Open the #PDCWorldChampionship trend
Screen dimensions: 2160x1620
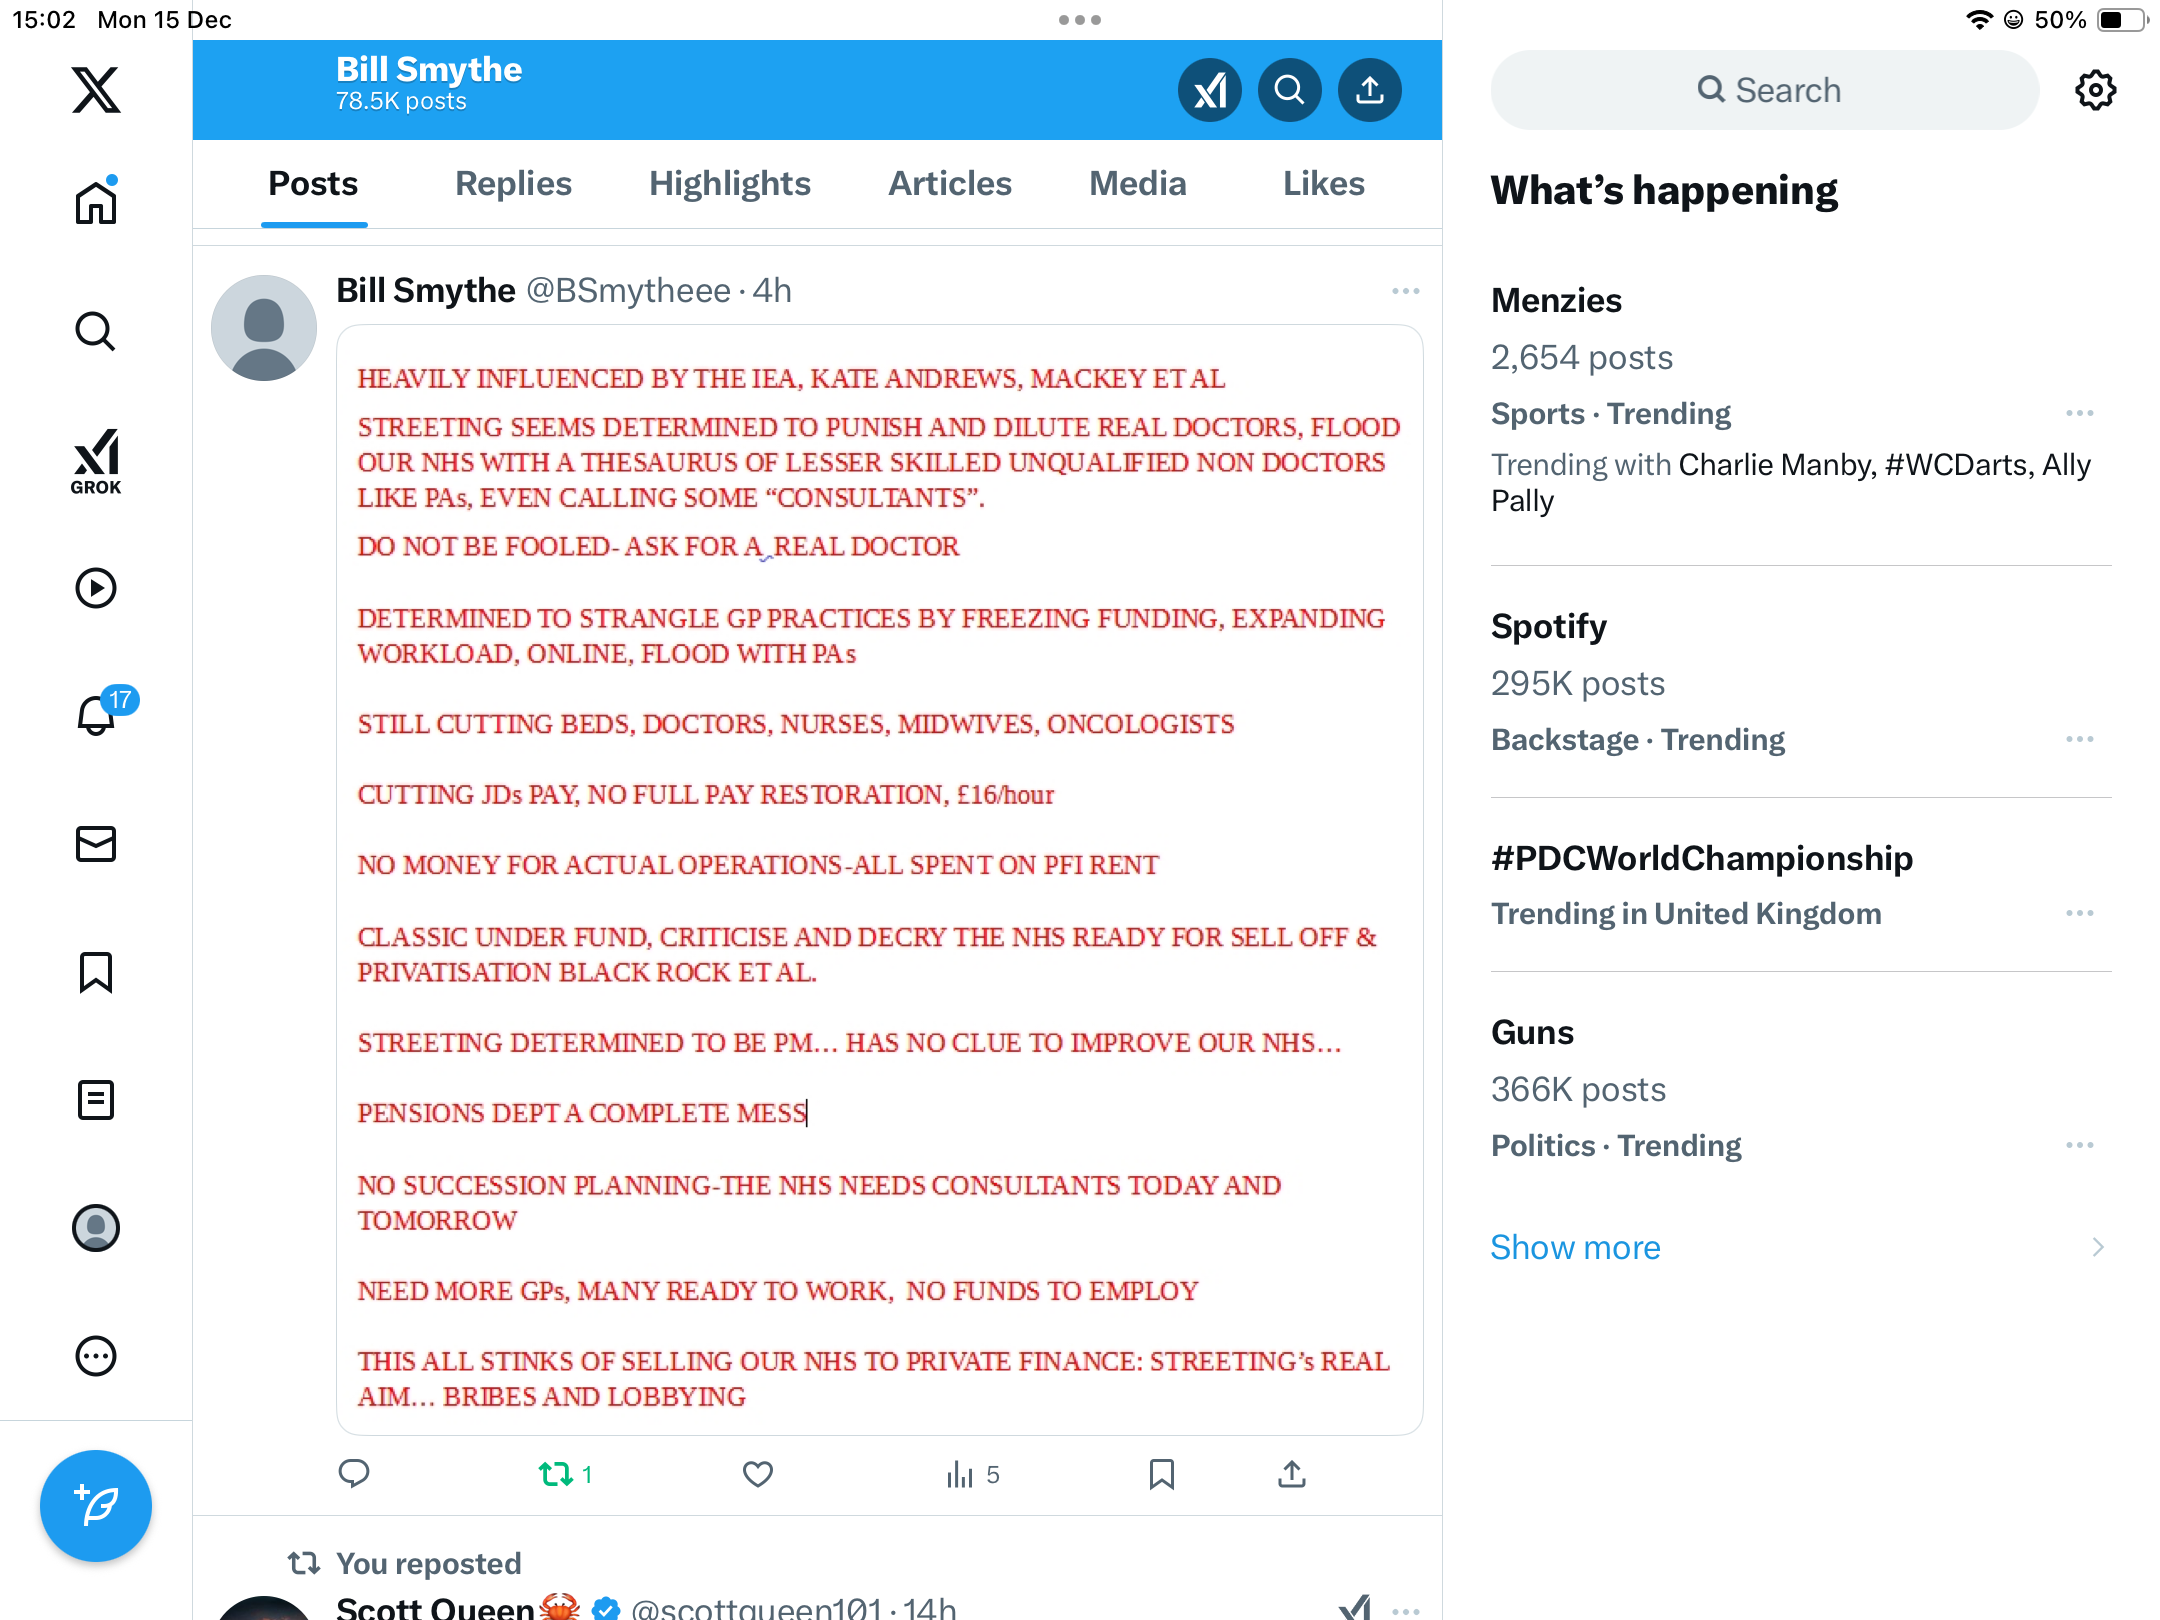point(1701,858)
